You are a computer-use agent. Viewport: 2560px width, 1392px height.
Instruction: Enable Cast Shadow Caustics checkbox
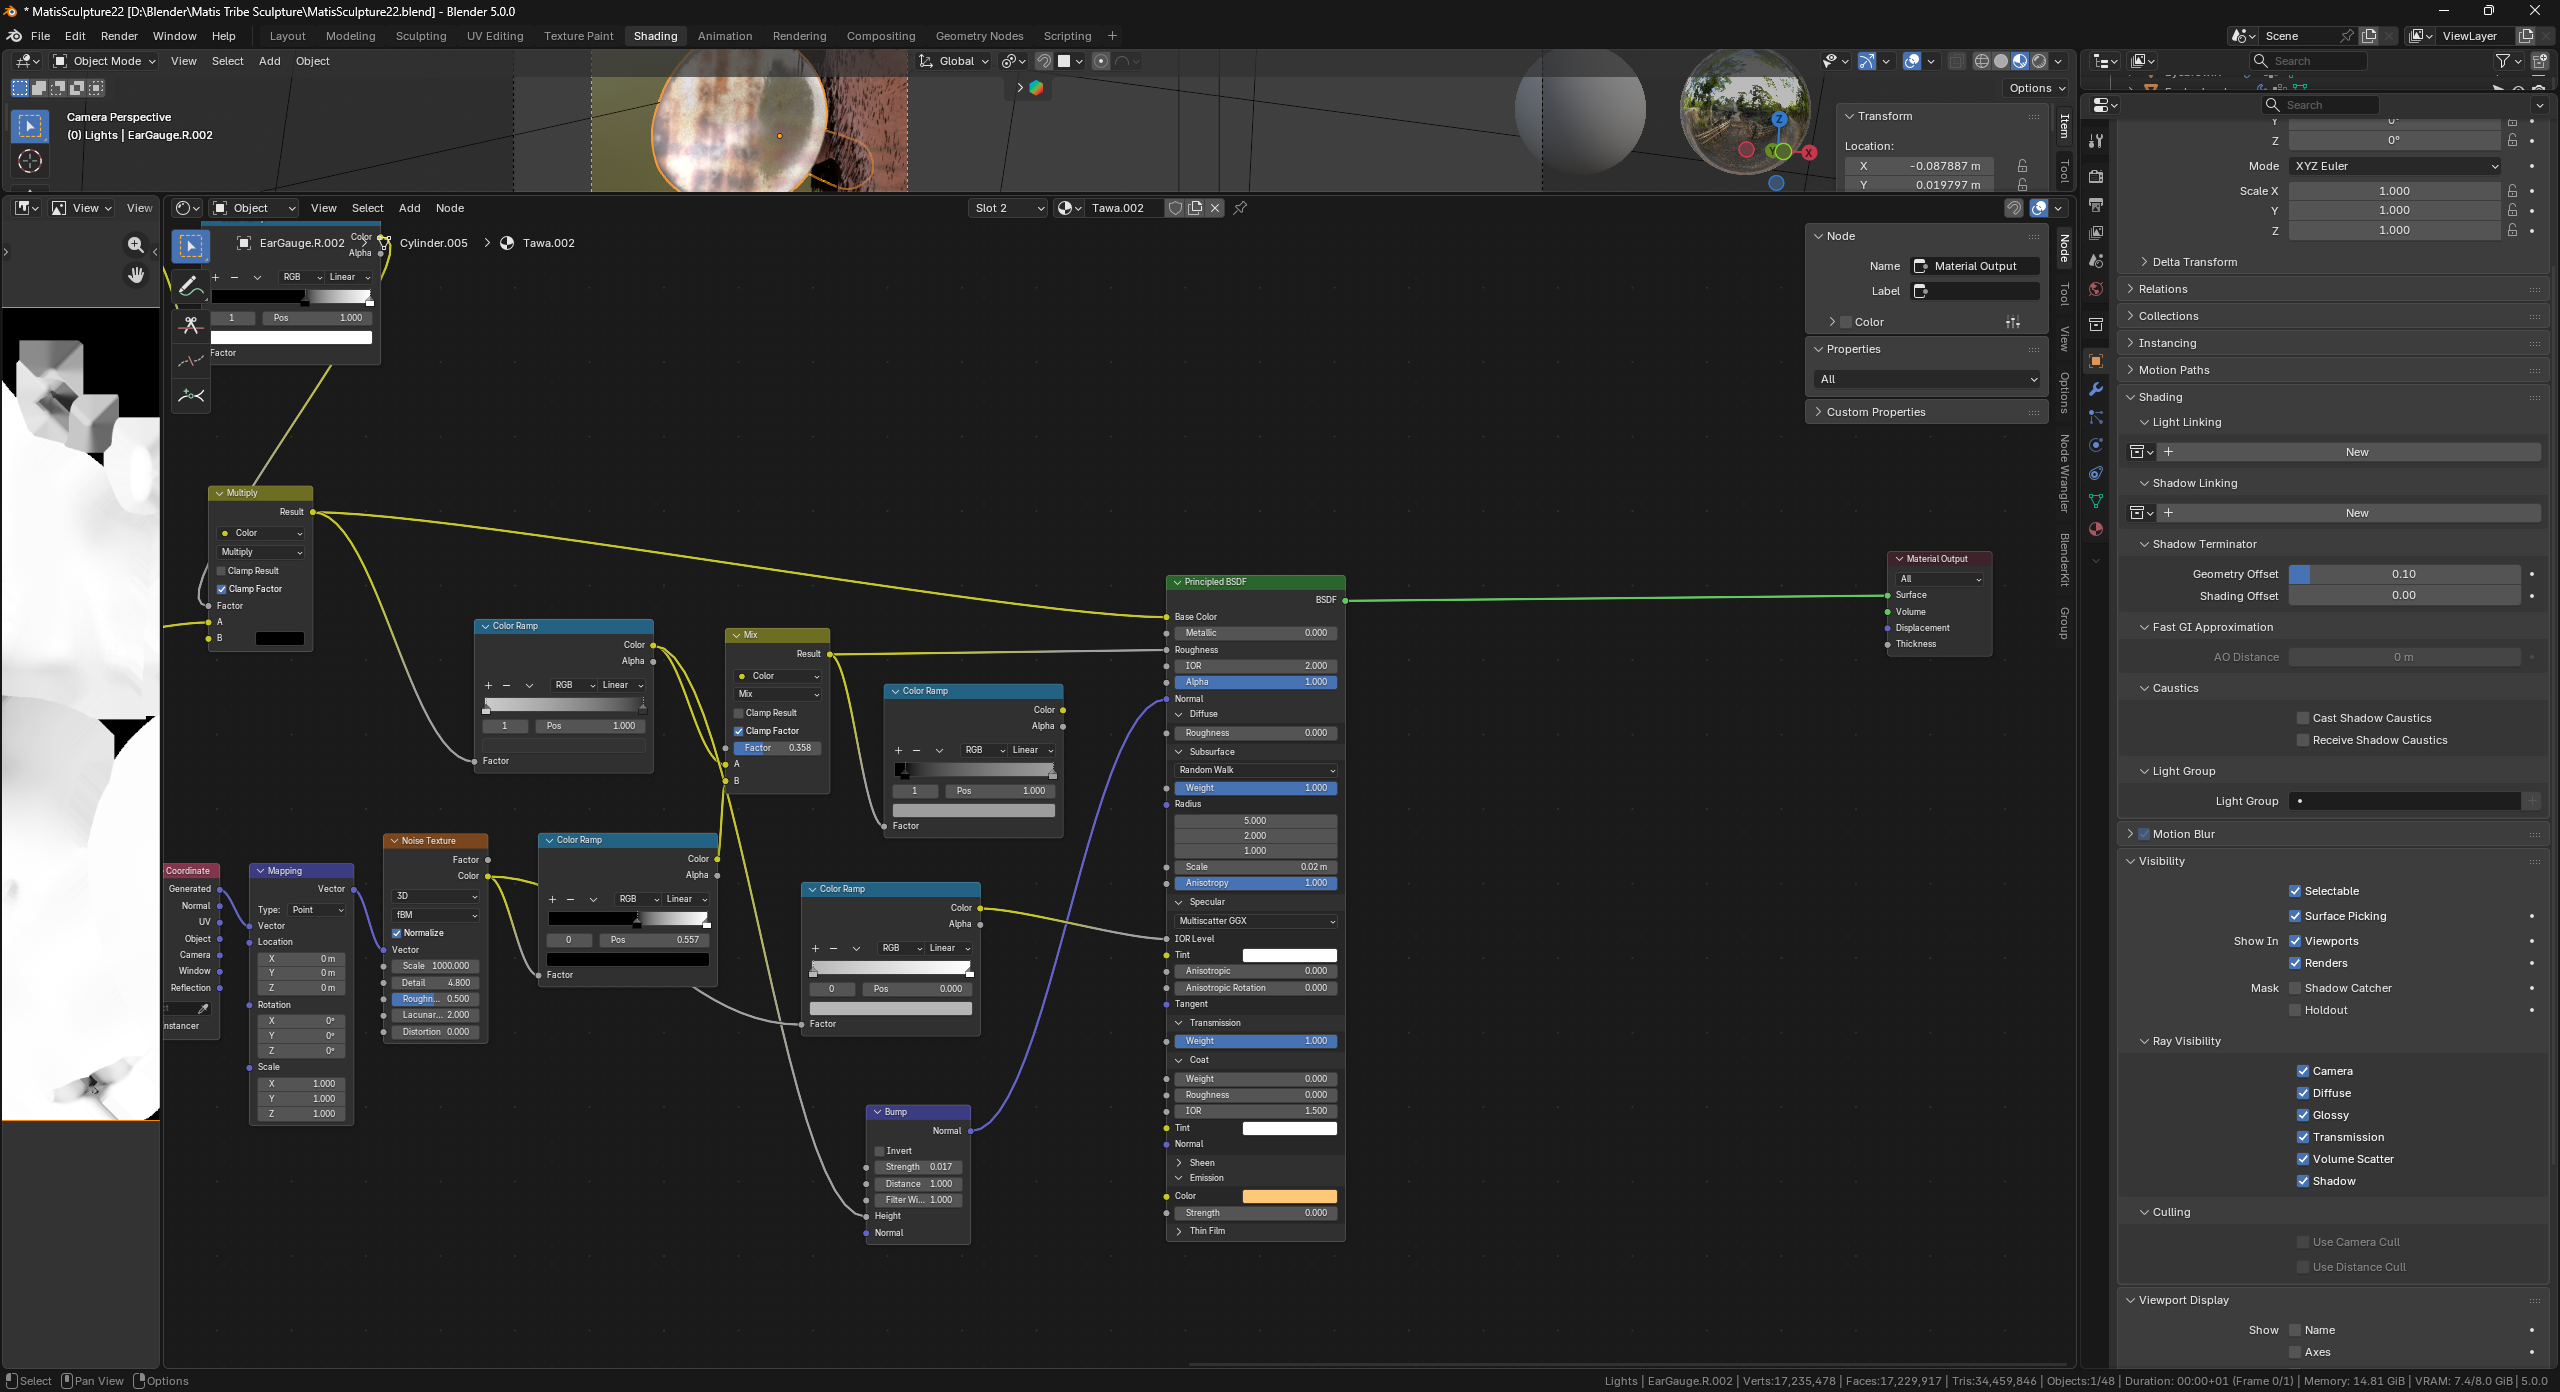click(2303, 718)
